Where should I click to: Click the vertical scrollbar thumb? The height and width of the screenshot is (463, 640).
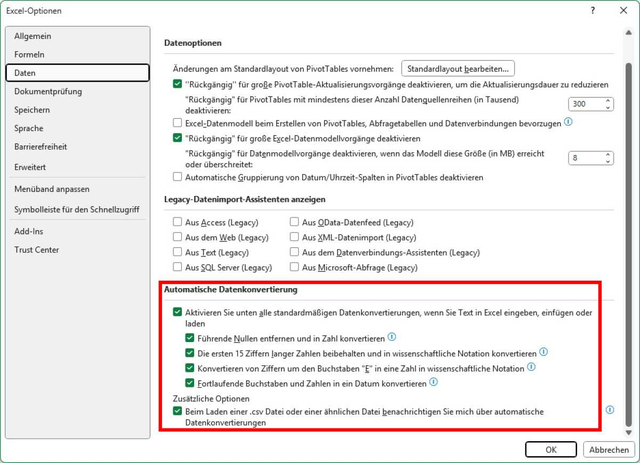pyautogui.click(x=629, y=245)
